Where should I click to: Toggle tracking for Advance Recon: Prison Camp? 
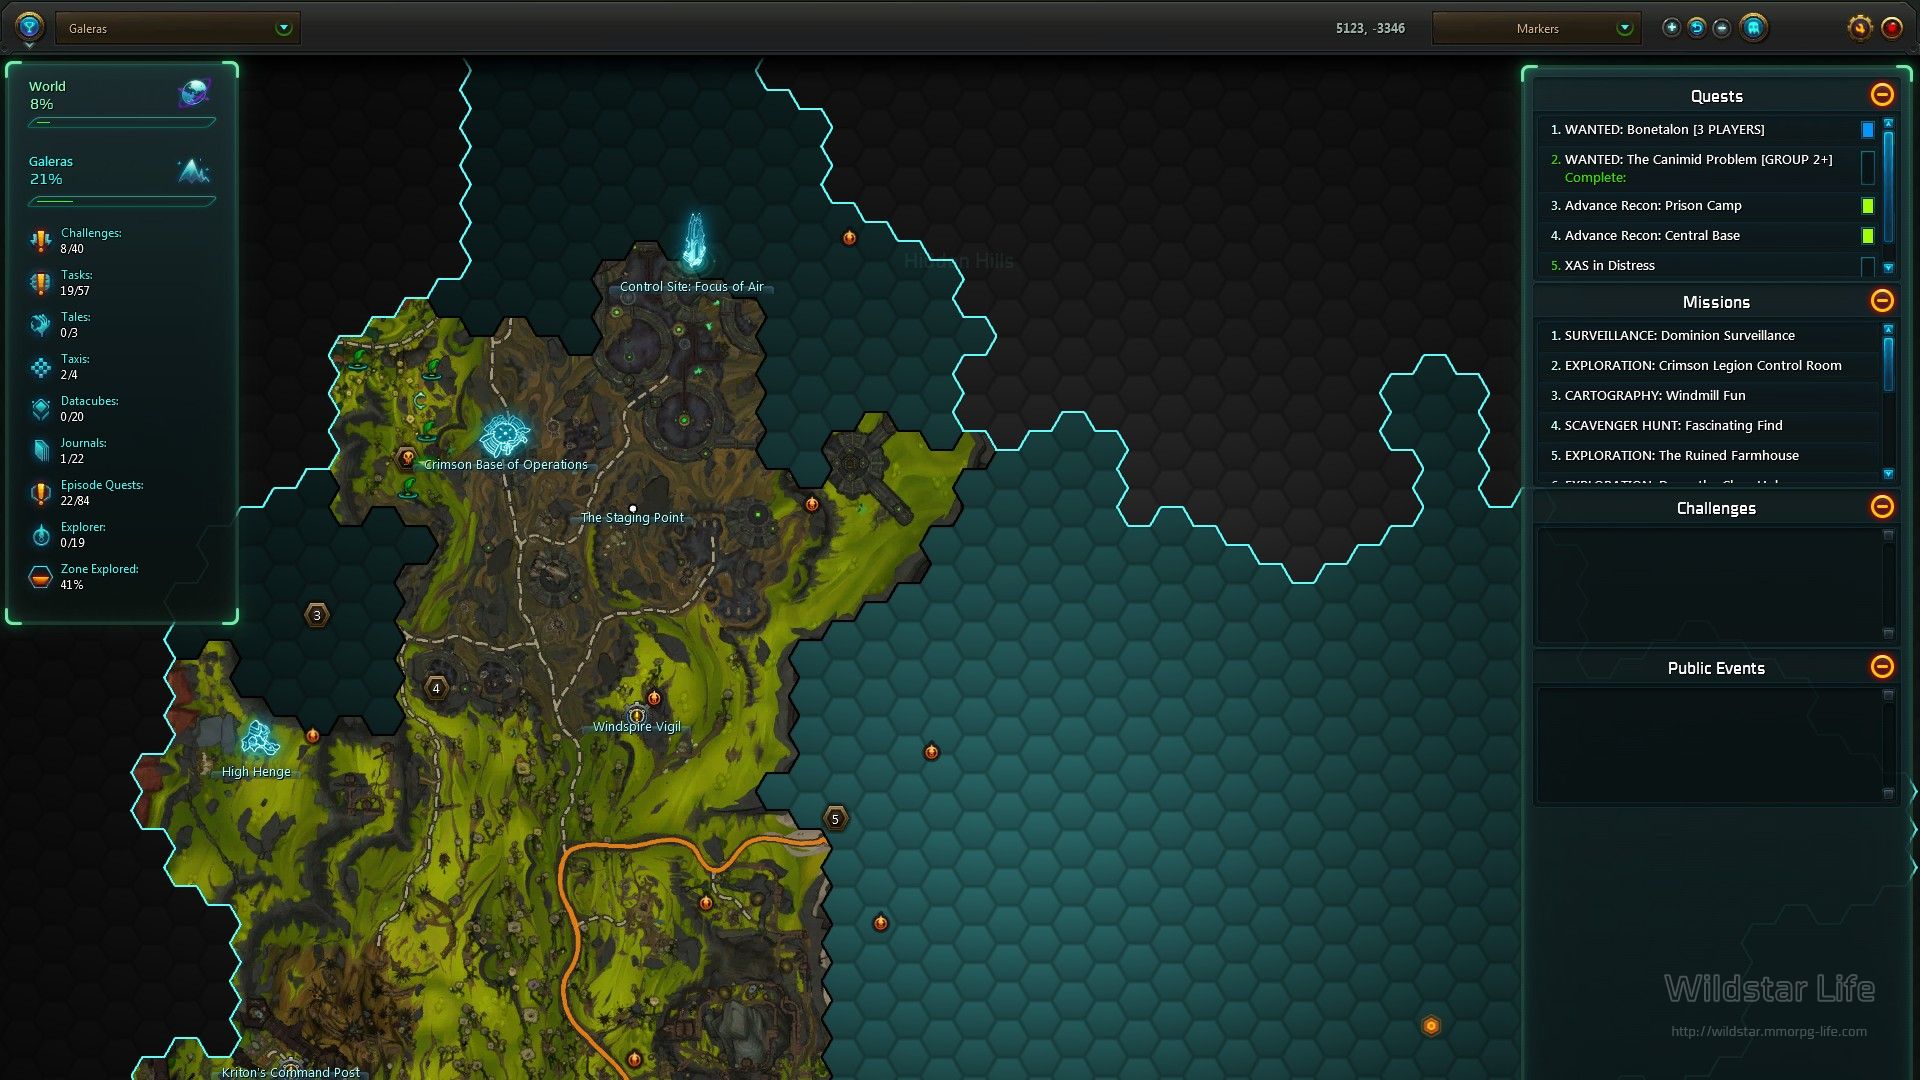[x=1867, y=206]
